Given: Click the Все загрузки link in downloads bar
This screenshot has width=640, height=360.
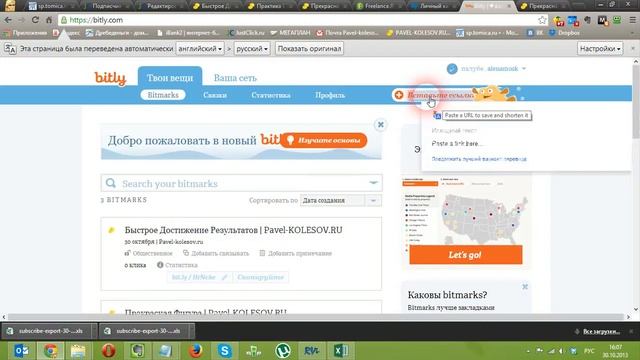Looking at the screenshot, I should [602, 331].
